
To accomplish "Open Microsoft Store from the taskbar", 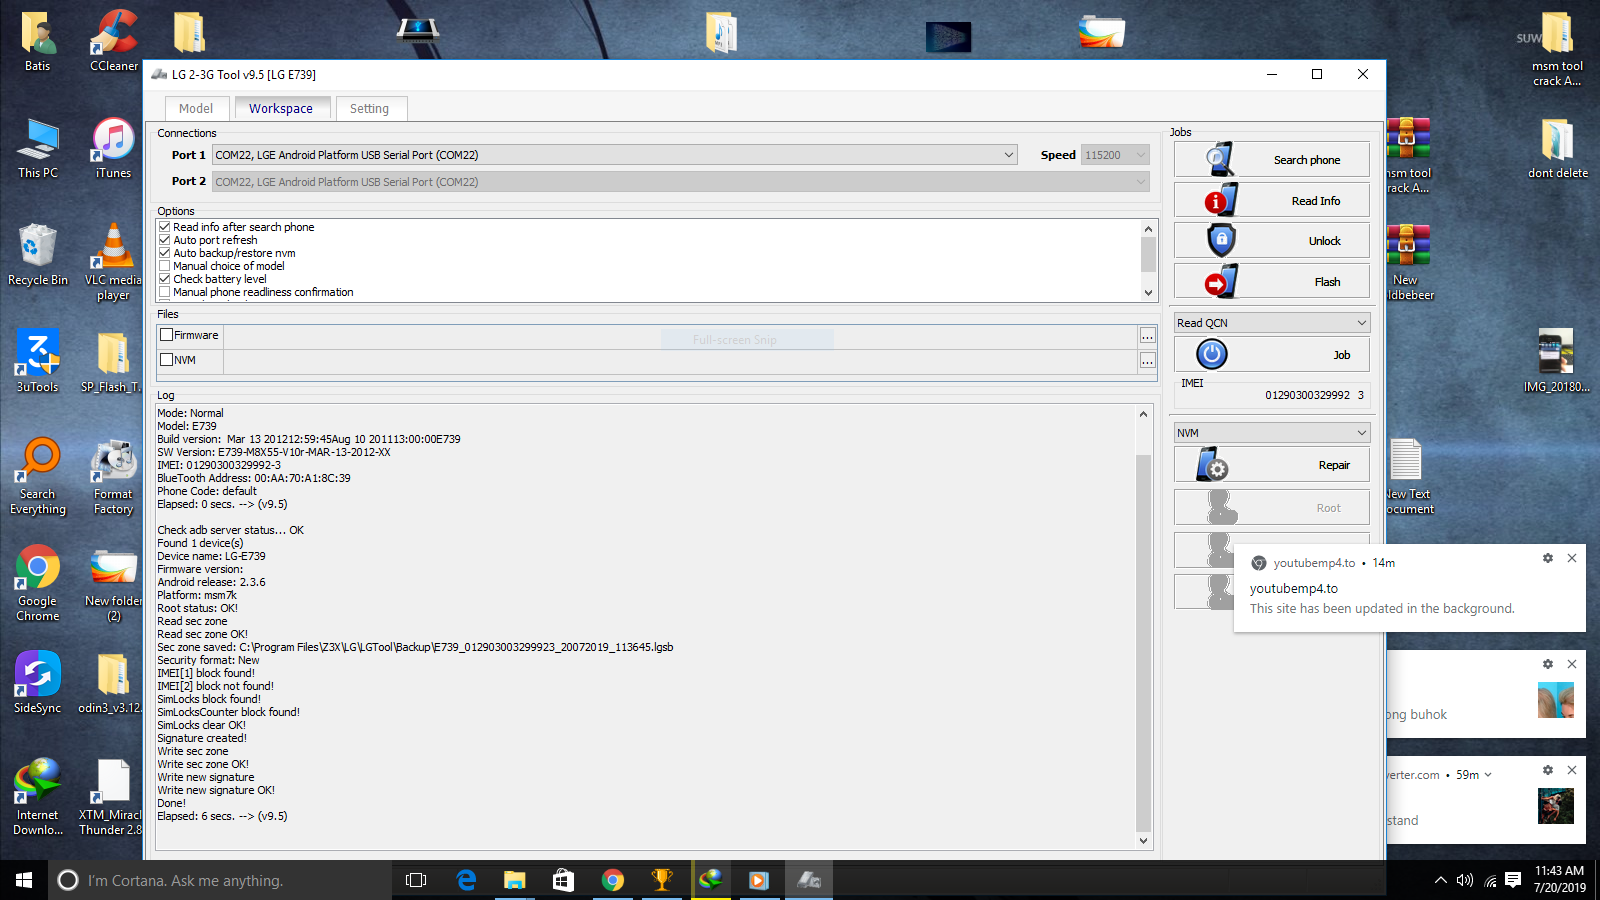I will (x=564, y=880).
